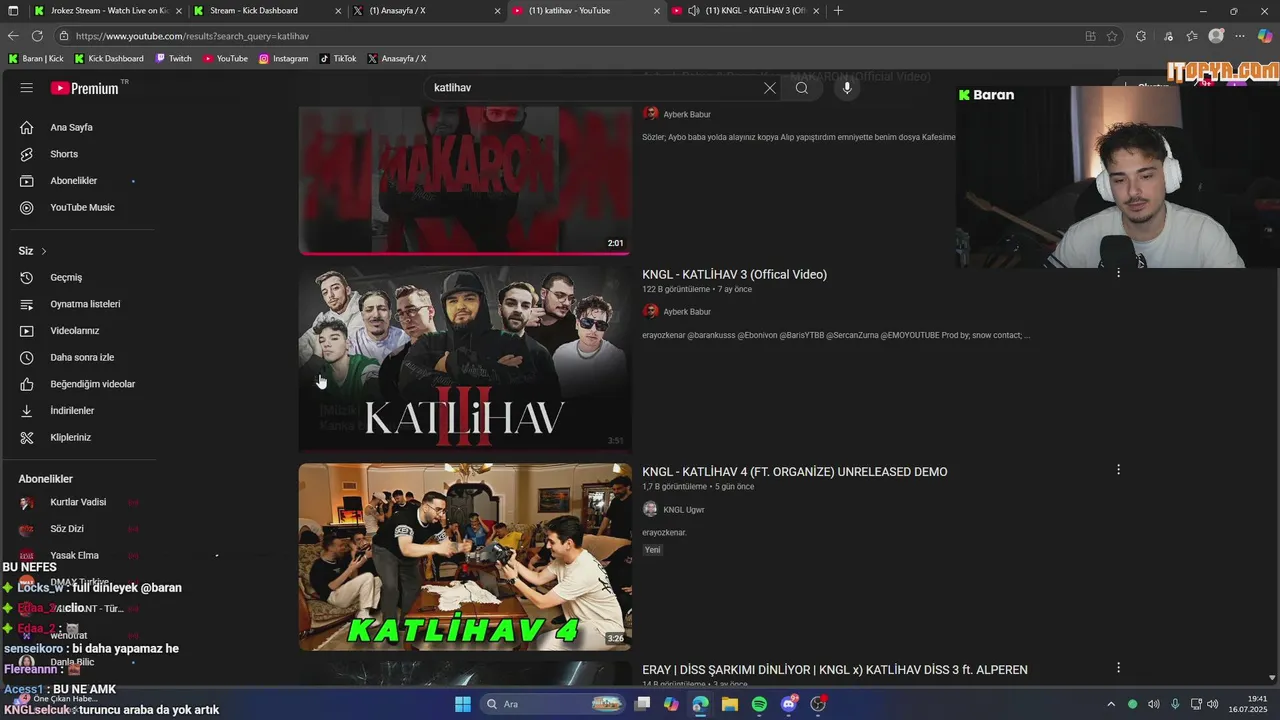Open the YouTube hamburger guide menu
Screen dimensions: 1280x720
[x=27, y=88]
